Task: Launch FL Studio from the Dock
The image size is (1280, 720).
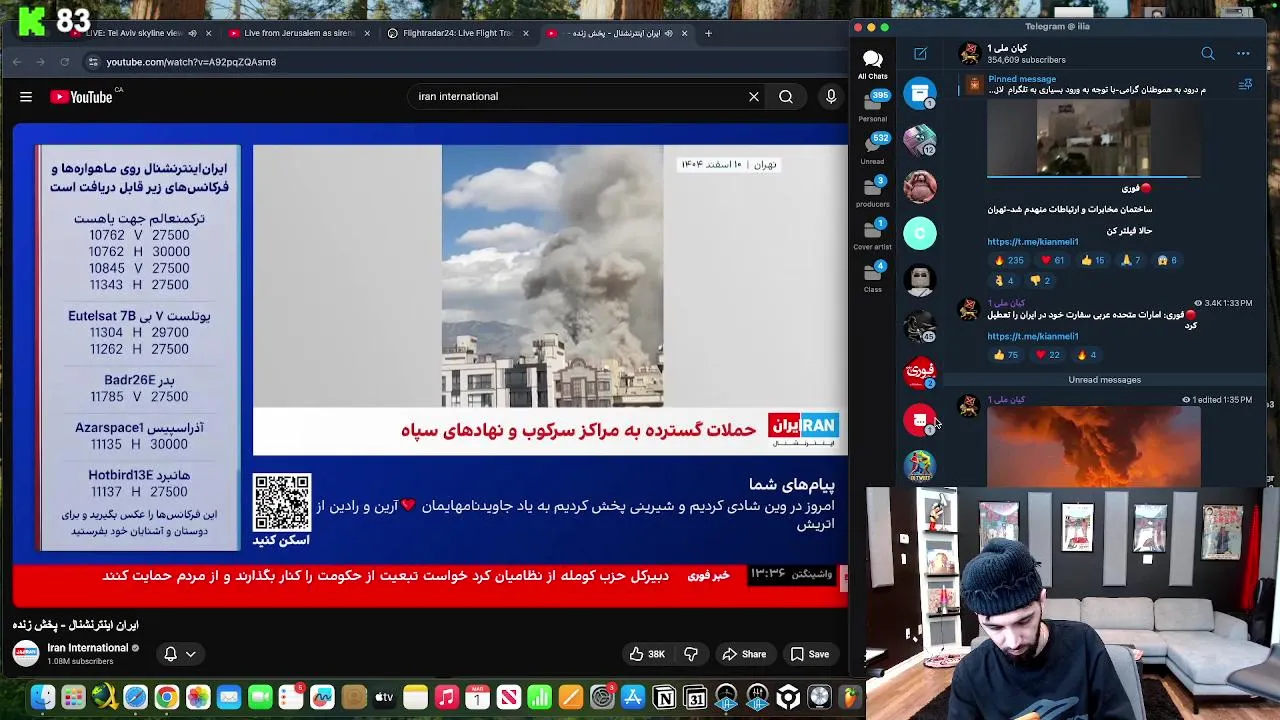Action: pyautogui.click(x=850, y=698)
